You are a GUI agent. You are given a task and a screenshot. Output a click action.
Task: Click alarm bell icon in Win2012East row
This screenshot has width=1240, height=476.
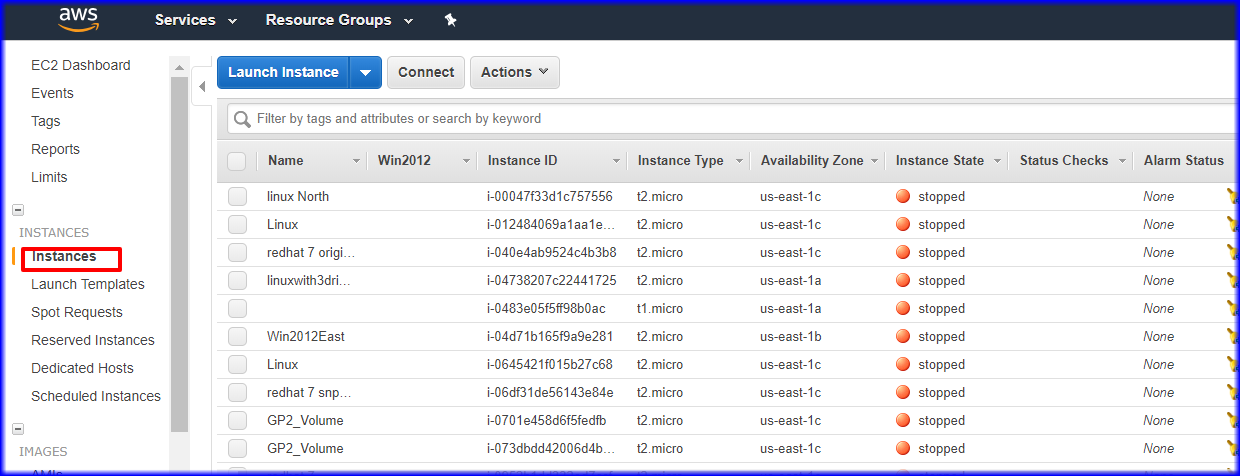(1232, 337)
